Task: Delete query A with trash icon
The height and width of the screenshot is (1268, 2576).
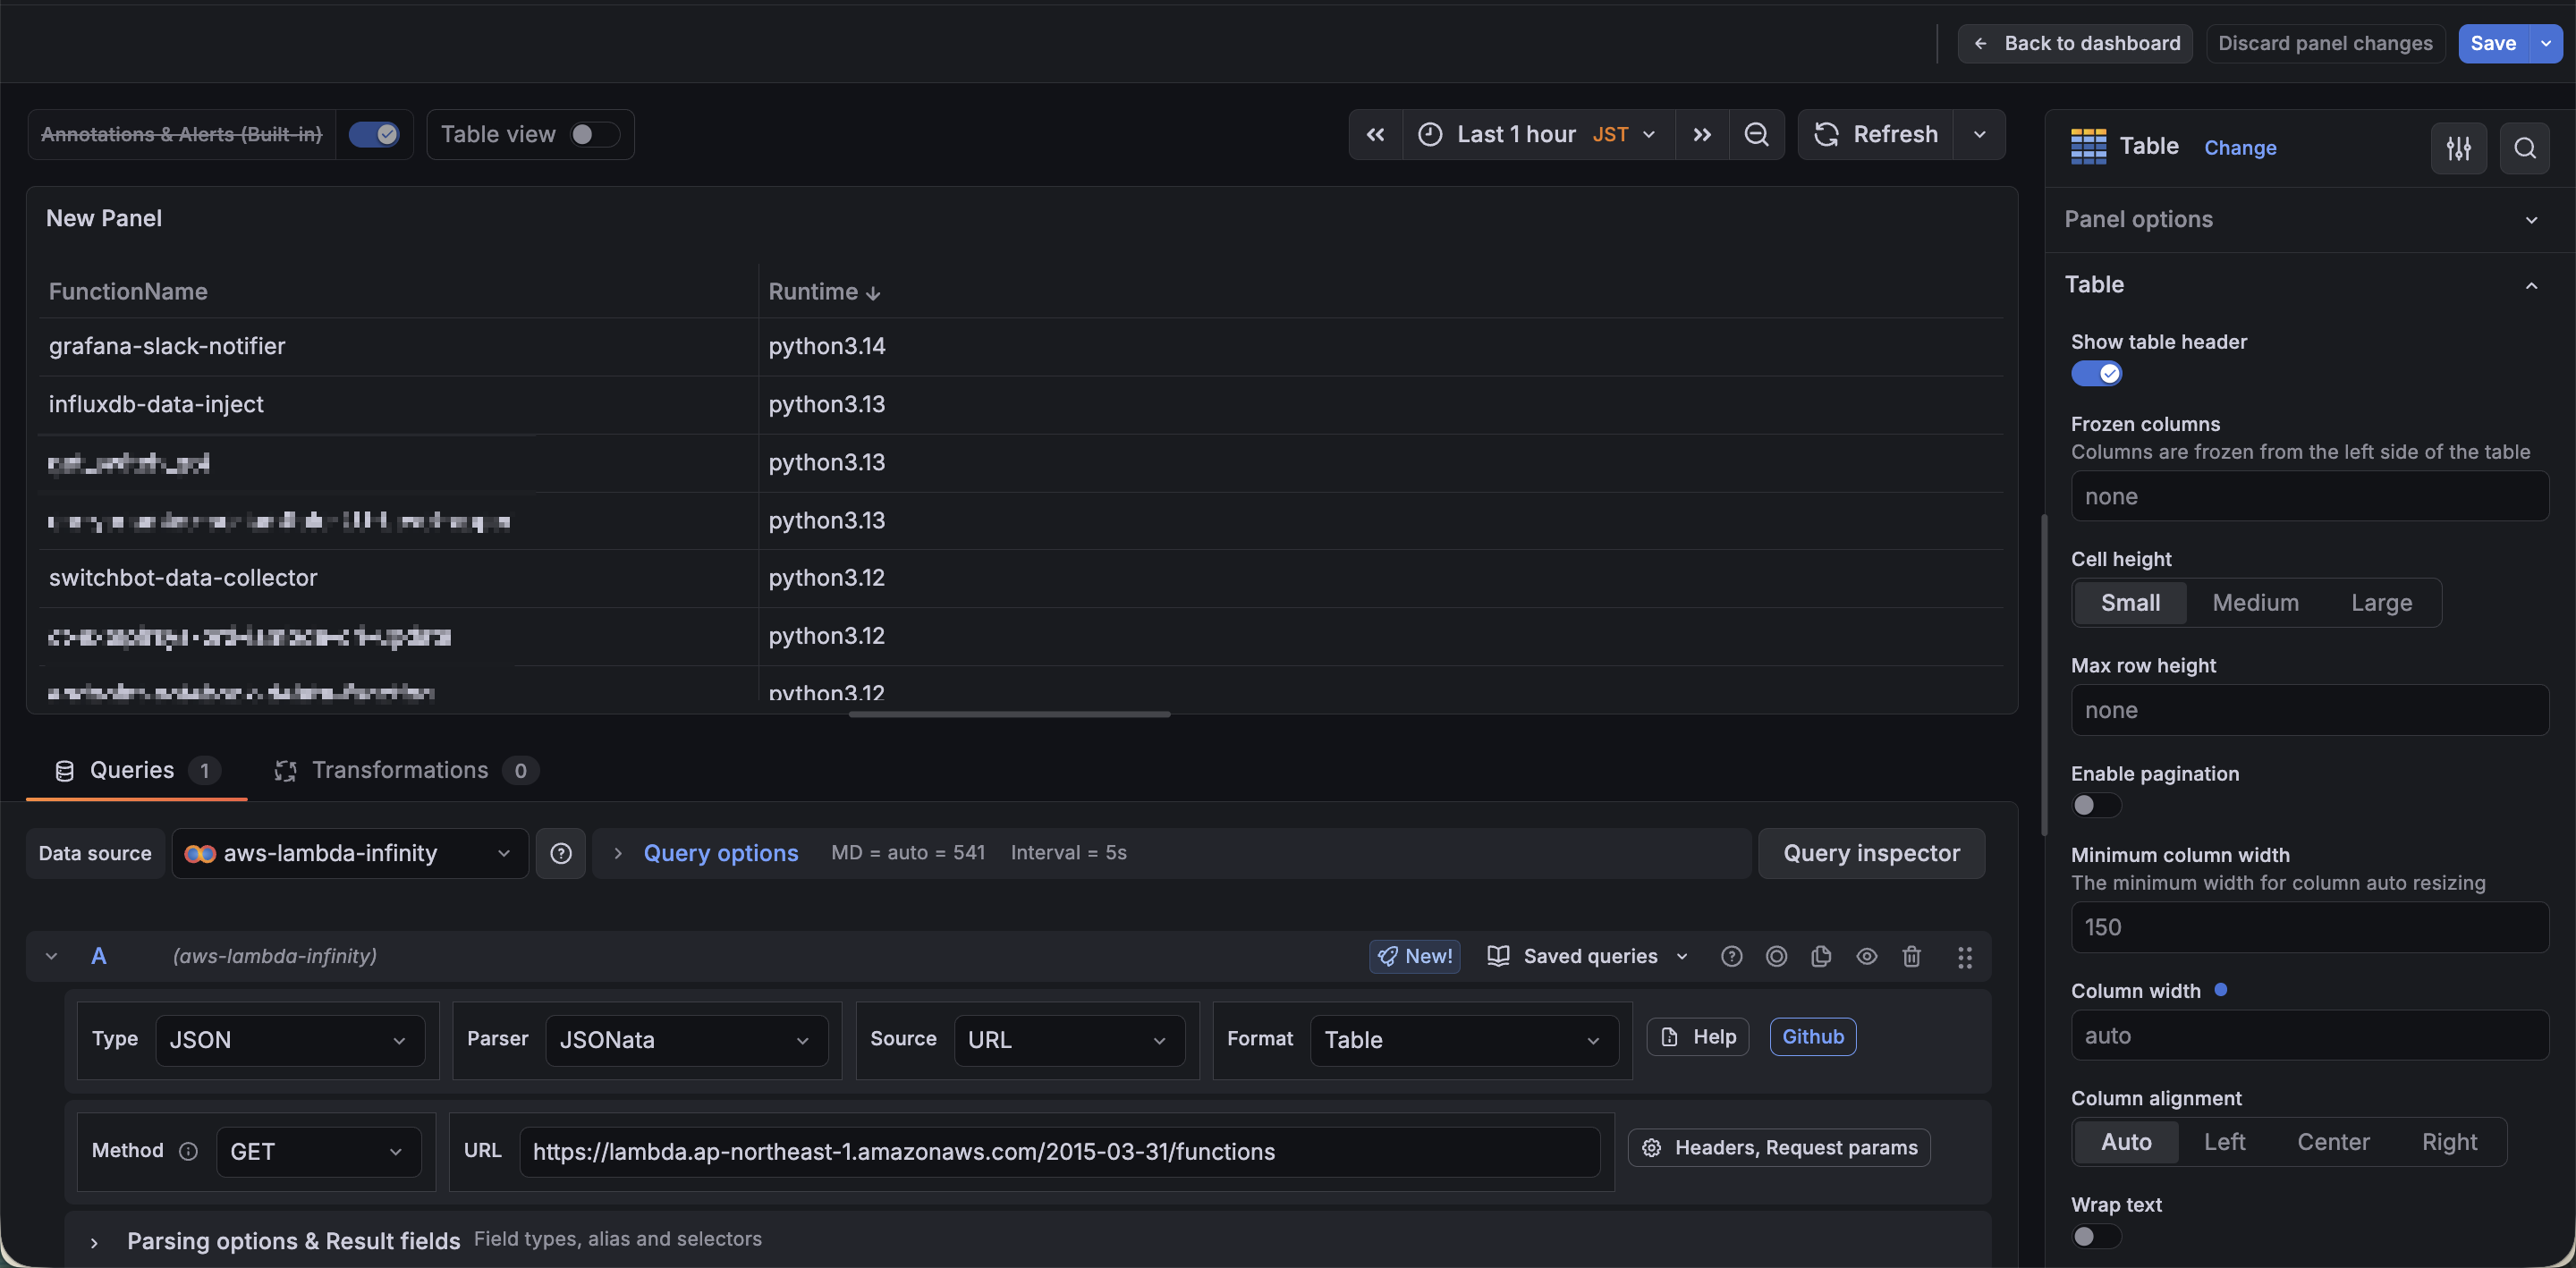Action: pyautogui.click(x=1911, y=956)
